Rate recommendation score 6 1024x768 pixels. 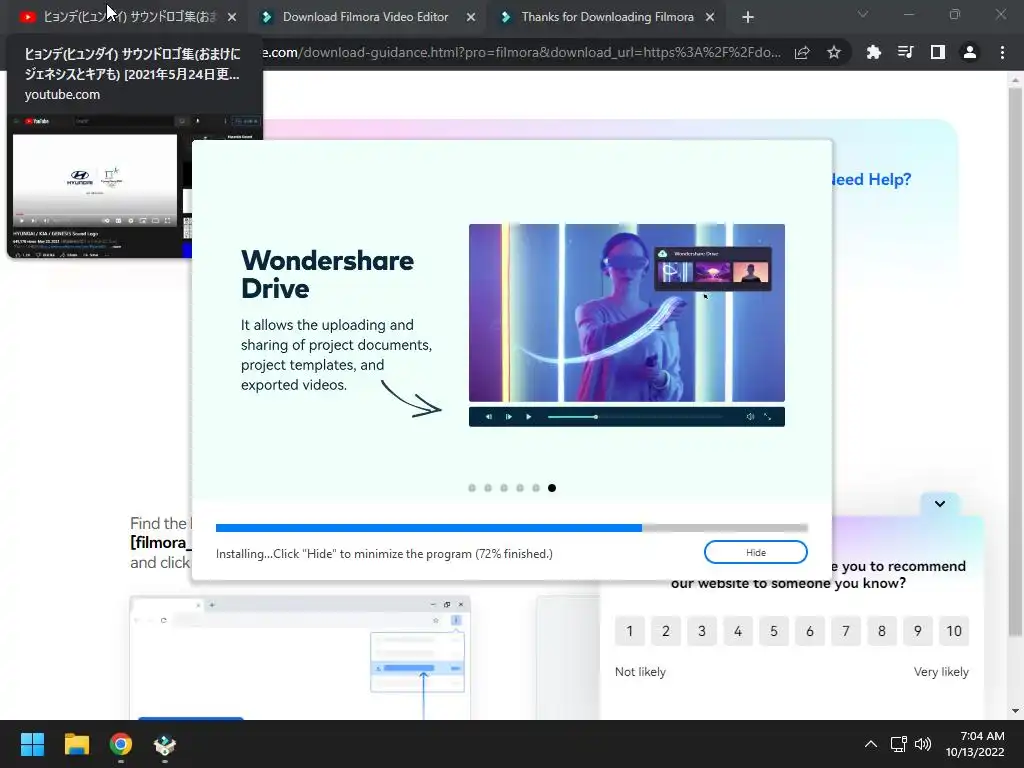pyautogui.click(x=810, y=631)
